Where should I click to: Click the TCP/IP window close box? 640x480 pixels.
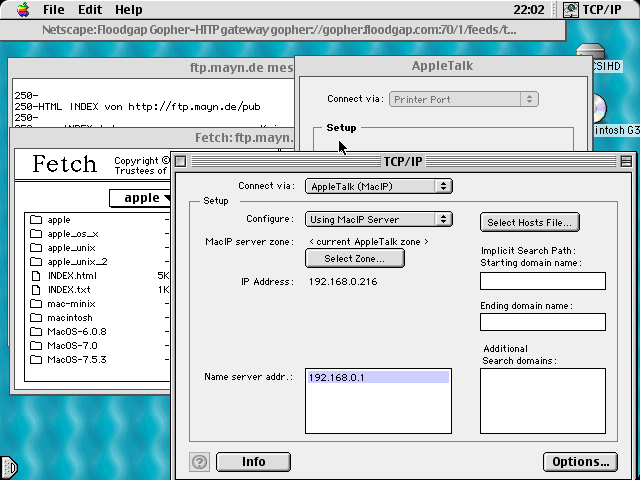click(181, 162)
